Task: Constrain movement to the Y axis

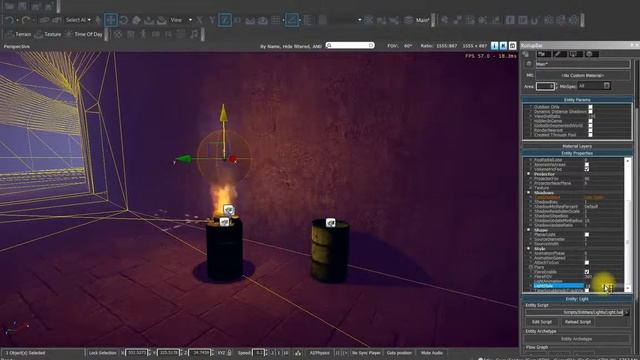Action: [x=212, y=20]
